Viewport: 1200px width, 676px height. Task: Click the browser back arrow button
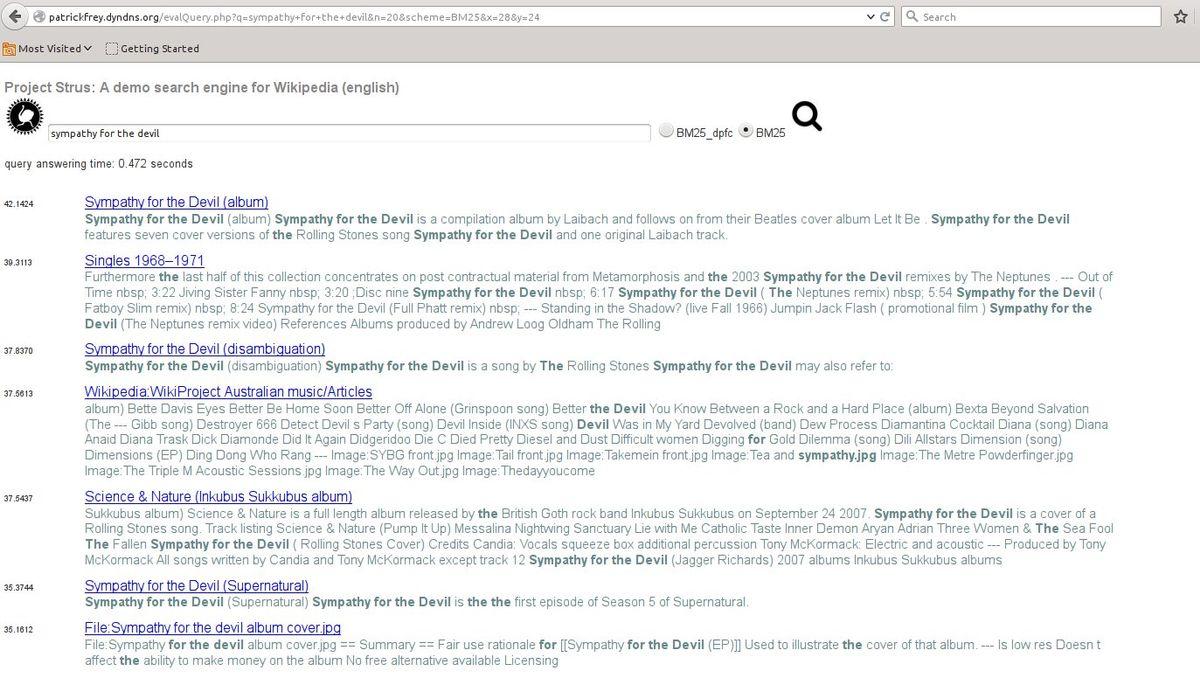coord(15,16)
